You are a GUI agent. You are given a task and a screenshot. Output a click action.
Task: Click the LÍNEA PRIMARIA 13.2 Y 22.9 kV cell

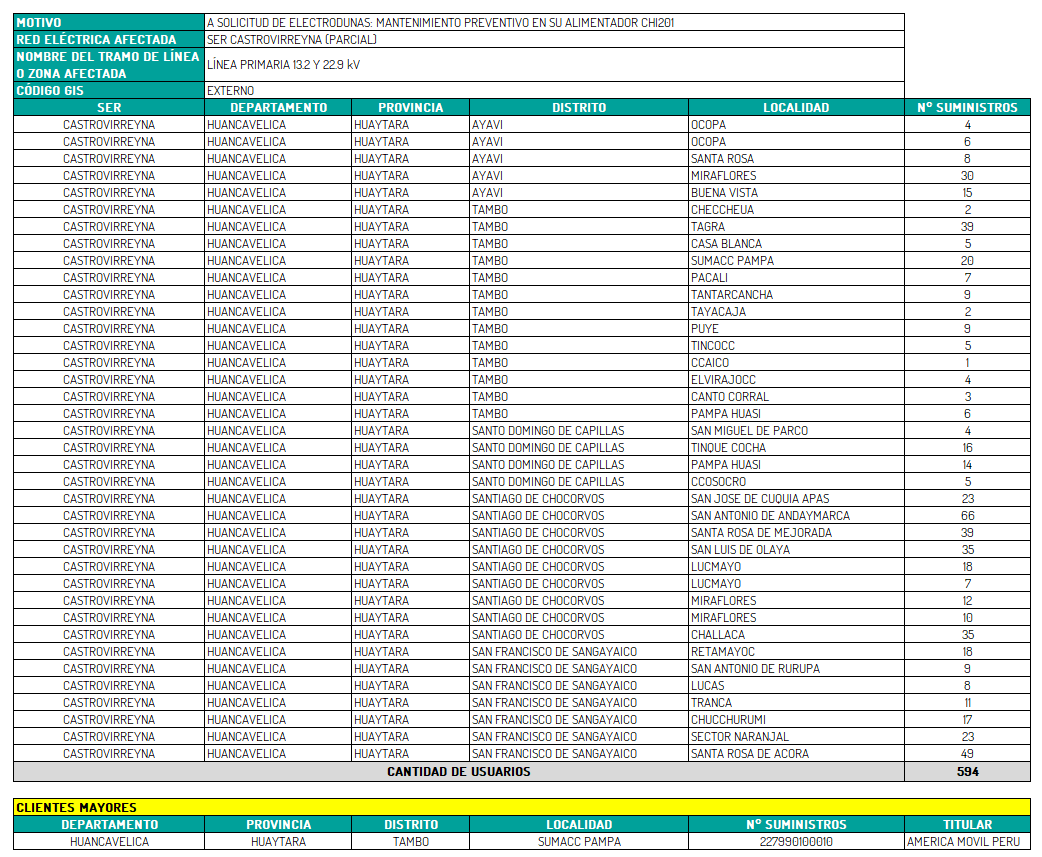(554, 65)
